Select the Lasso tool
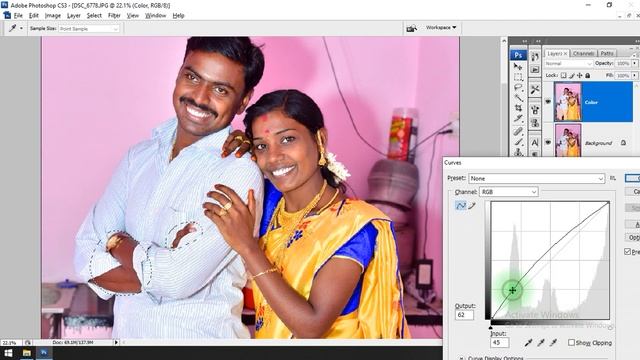This screenshot has width=640, height=360. 518,87
